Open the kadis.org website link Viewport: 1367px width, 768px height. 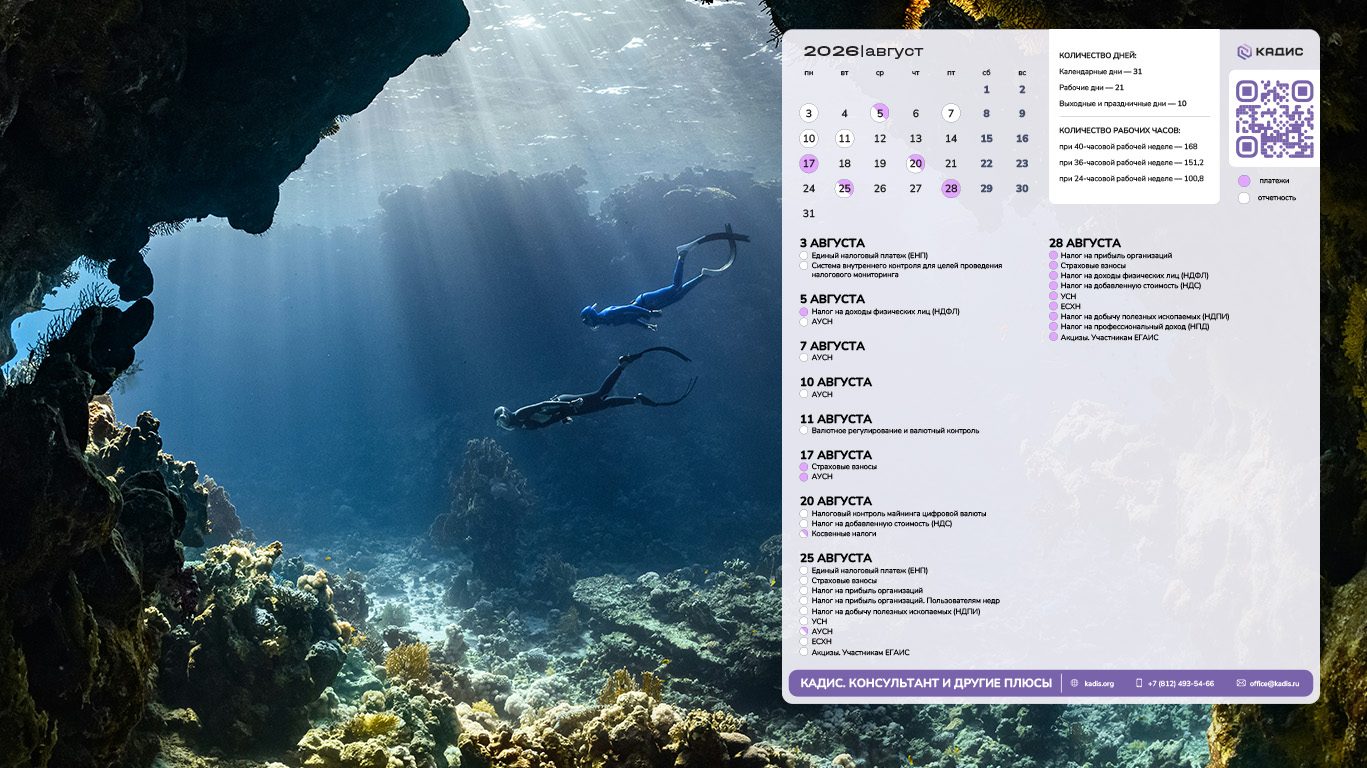(x=1099, y=683)
